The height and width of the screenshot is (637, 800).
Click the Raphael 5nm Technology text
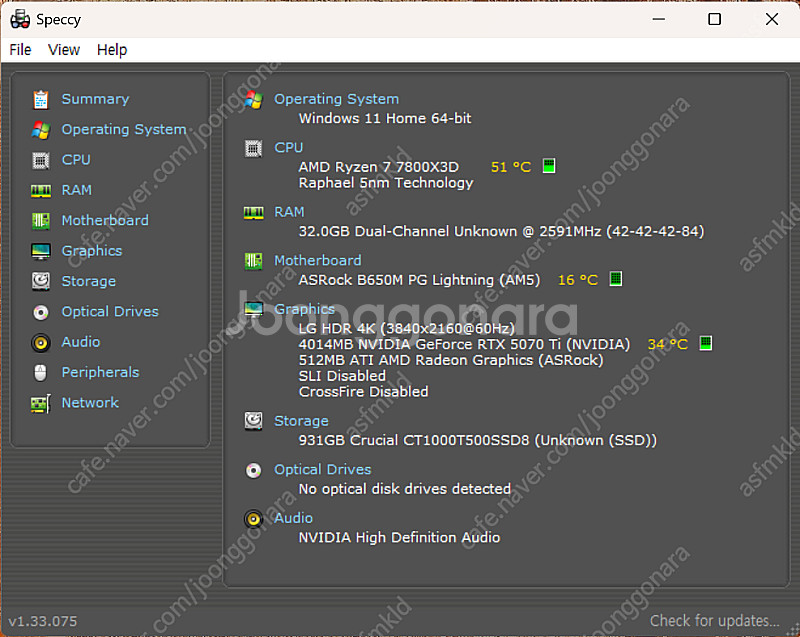(386, 183)
